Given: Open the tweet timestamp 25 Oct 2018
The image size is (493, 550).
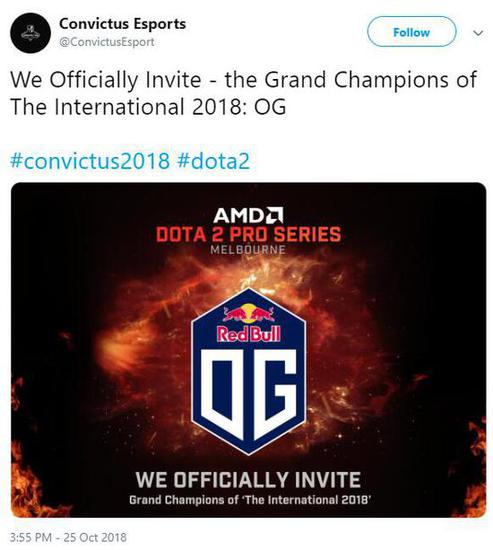Looking at the screenshot, I should pos(68,537).
